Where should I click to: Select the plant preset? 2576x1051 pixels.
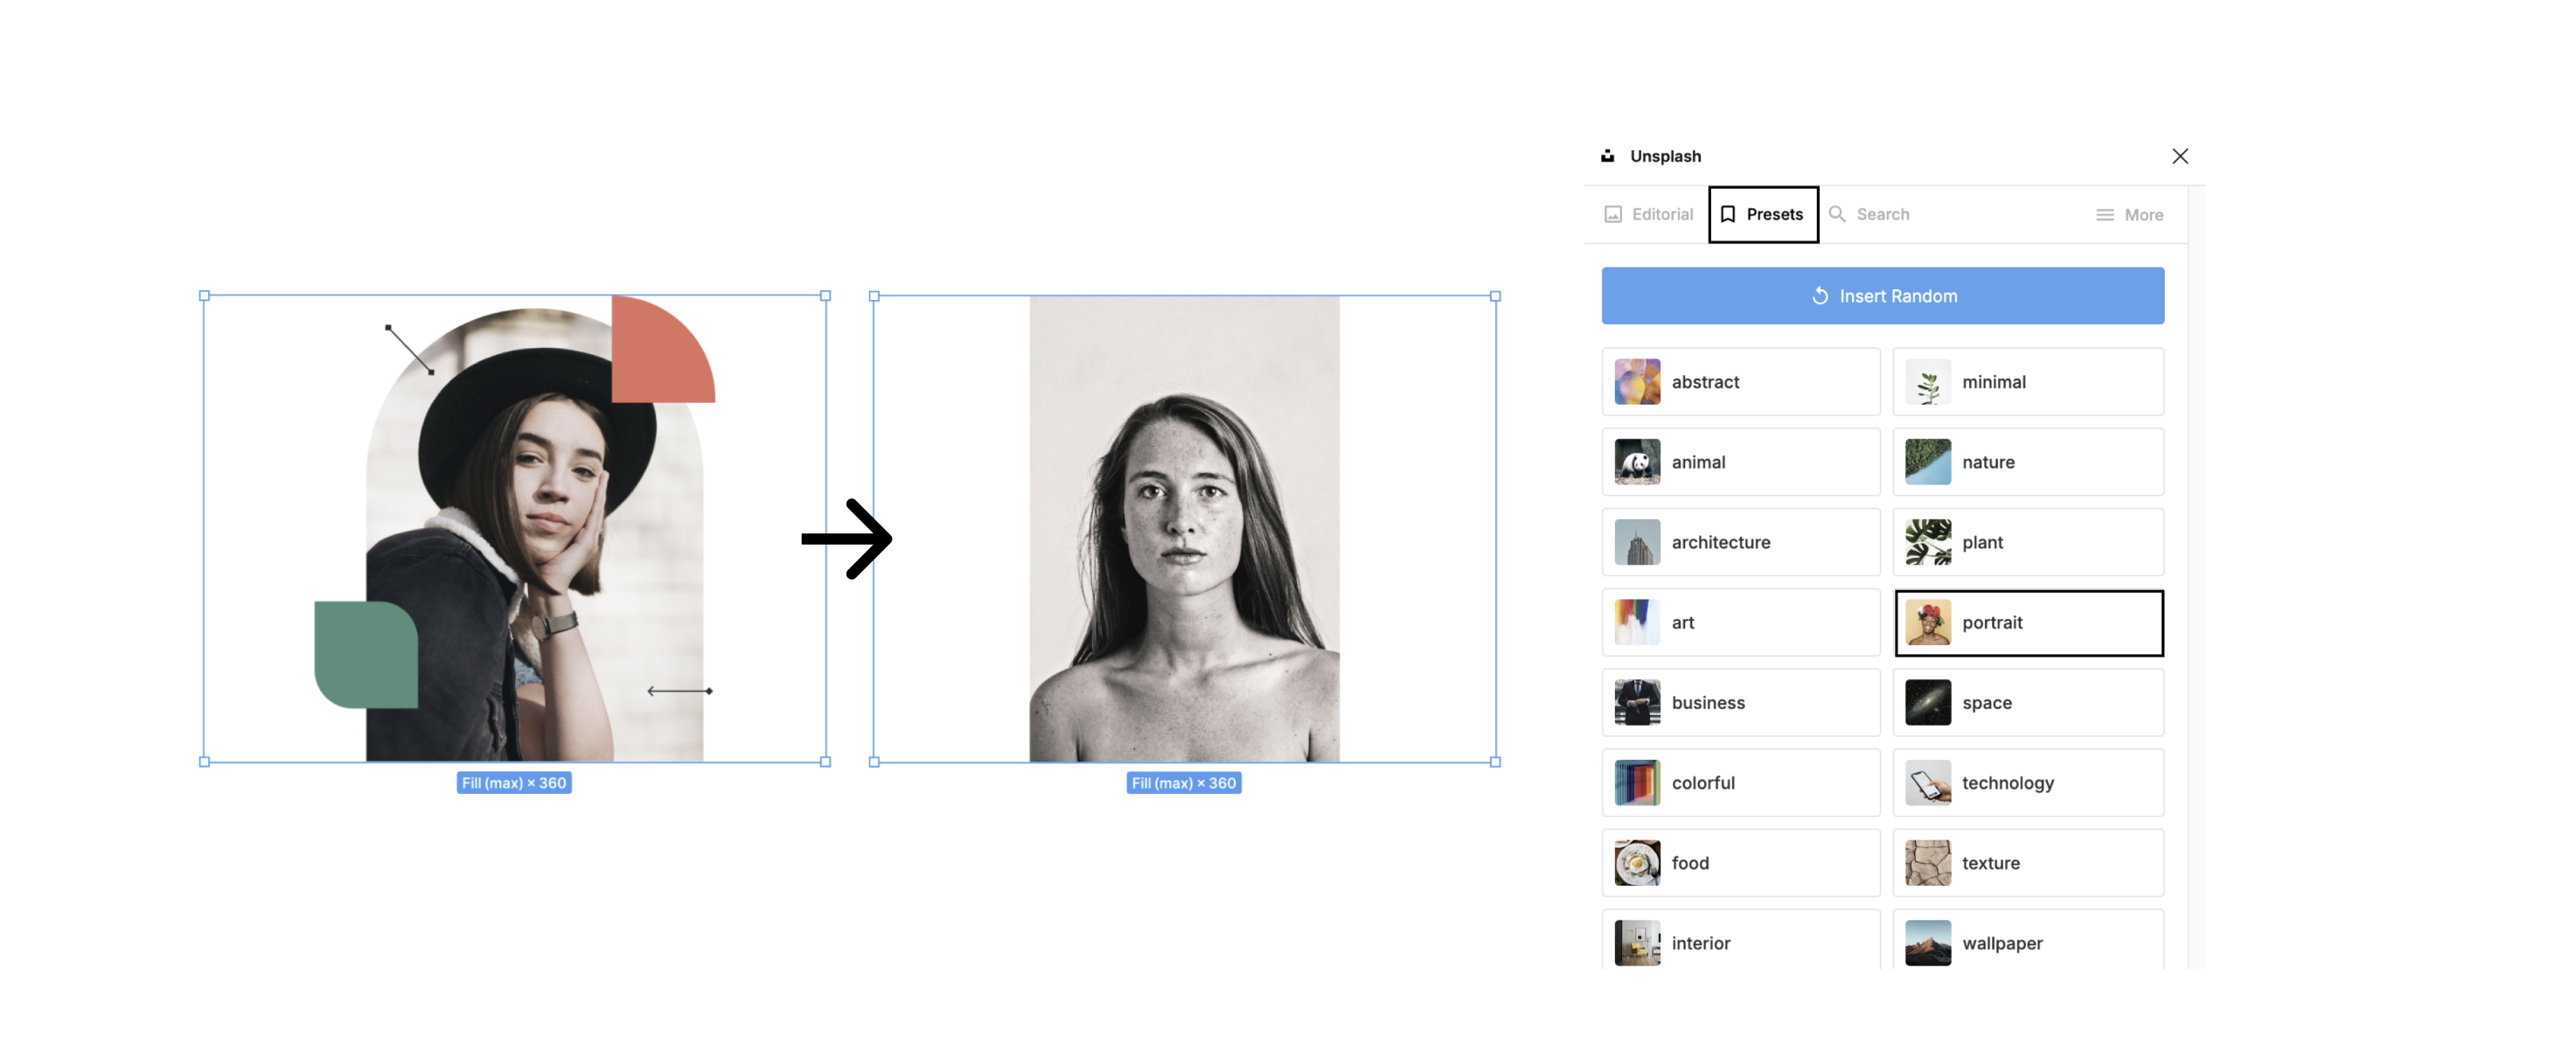point(2028,542)
